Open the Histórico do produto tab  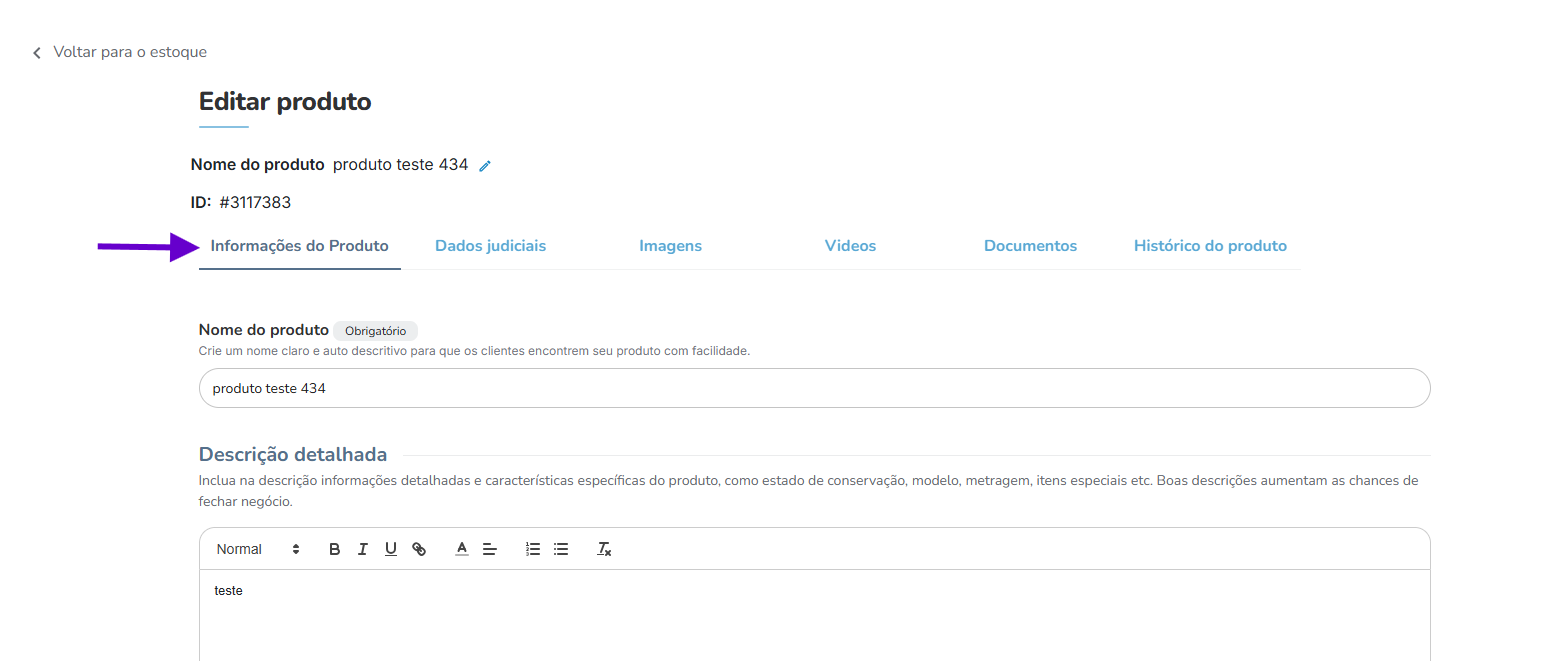tap(1210, 246)
